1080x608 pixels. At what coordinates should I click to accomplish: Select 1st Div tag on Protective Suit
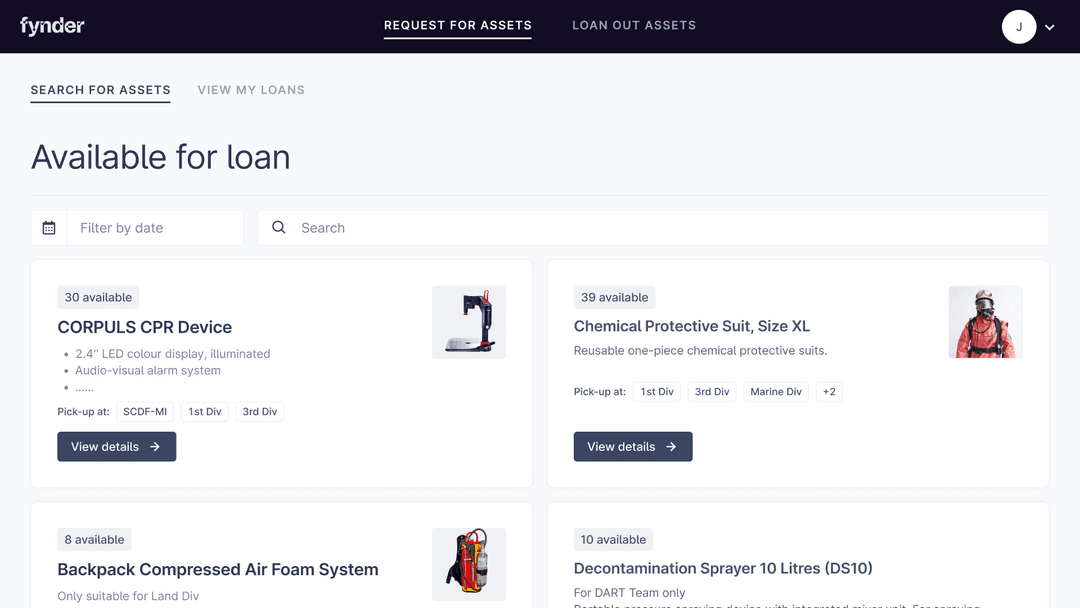tap(657, 392)
